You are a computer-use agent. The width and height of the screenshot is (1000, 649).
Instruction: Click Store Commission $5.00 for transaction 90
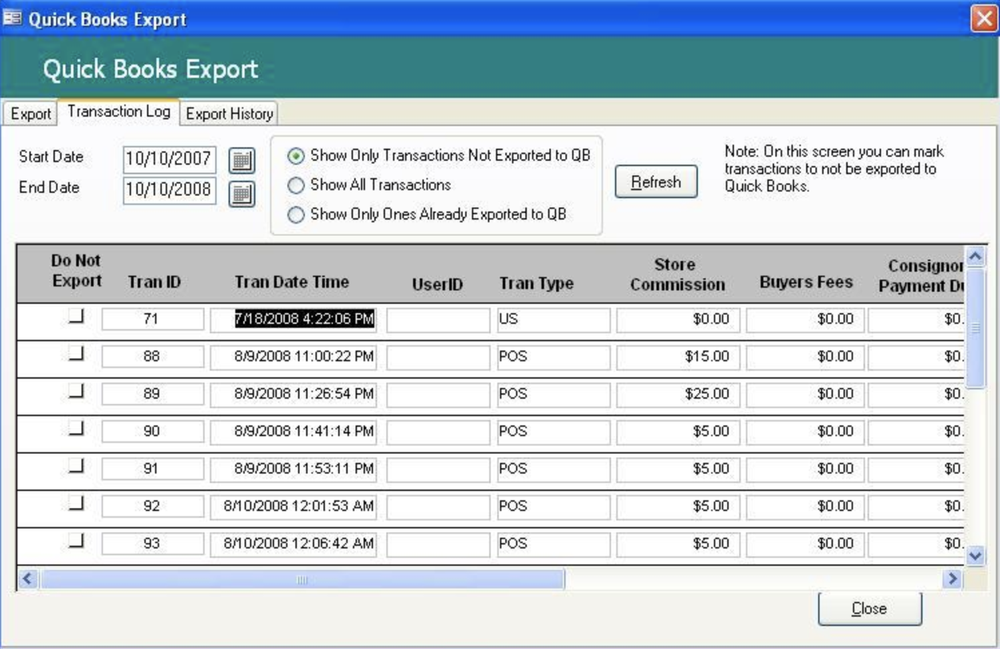[x=678, y=433]
